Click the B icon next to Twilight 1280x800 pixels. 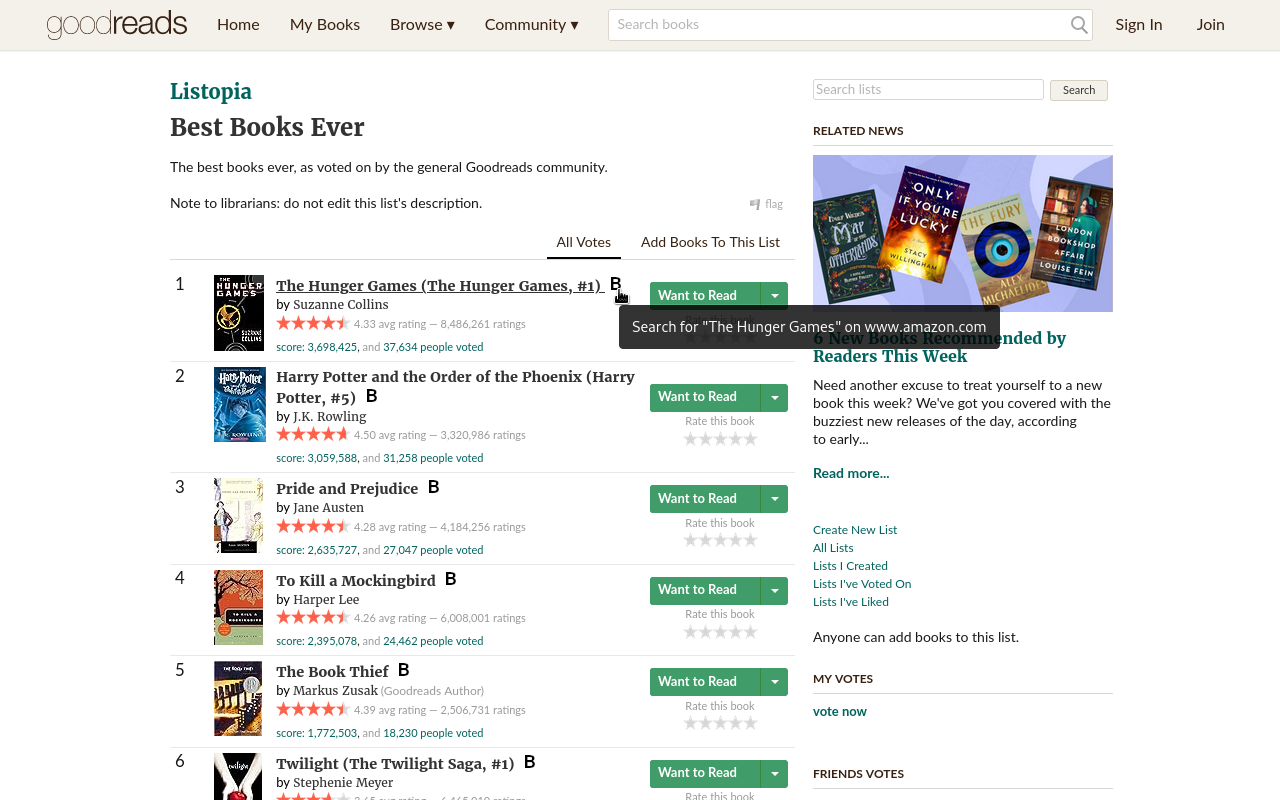pos(530,762)
